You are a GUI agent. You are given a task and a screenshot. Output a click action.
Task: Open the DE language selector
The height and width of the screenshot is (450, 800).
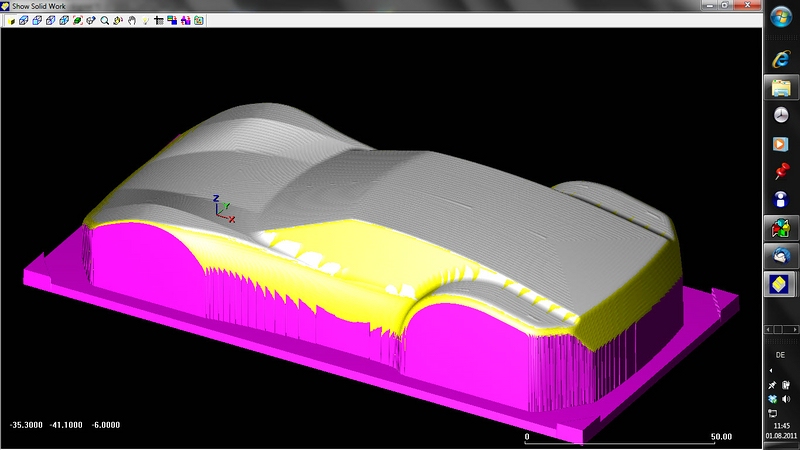click(x=780, y=355)
